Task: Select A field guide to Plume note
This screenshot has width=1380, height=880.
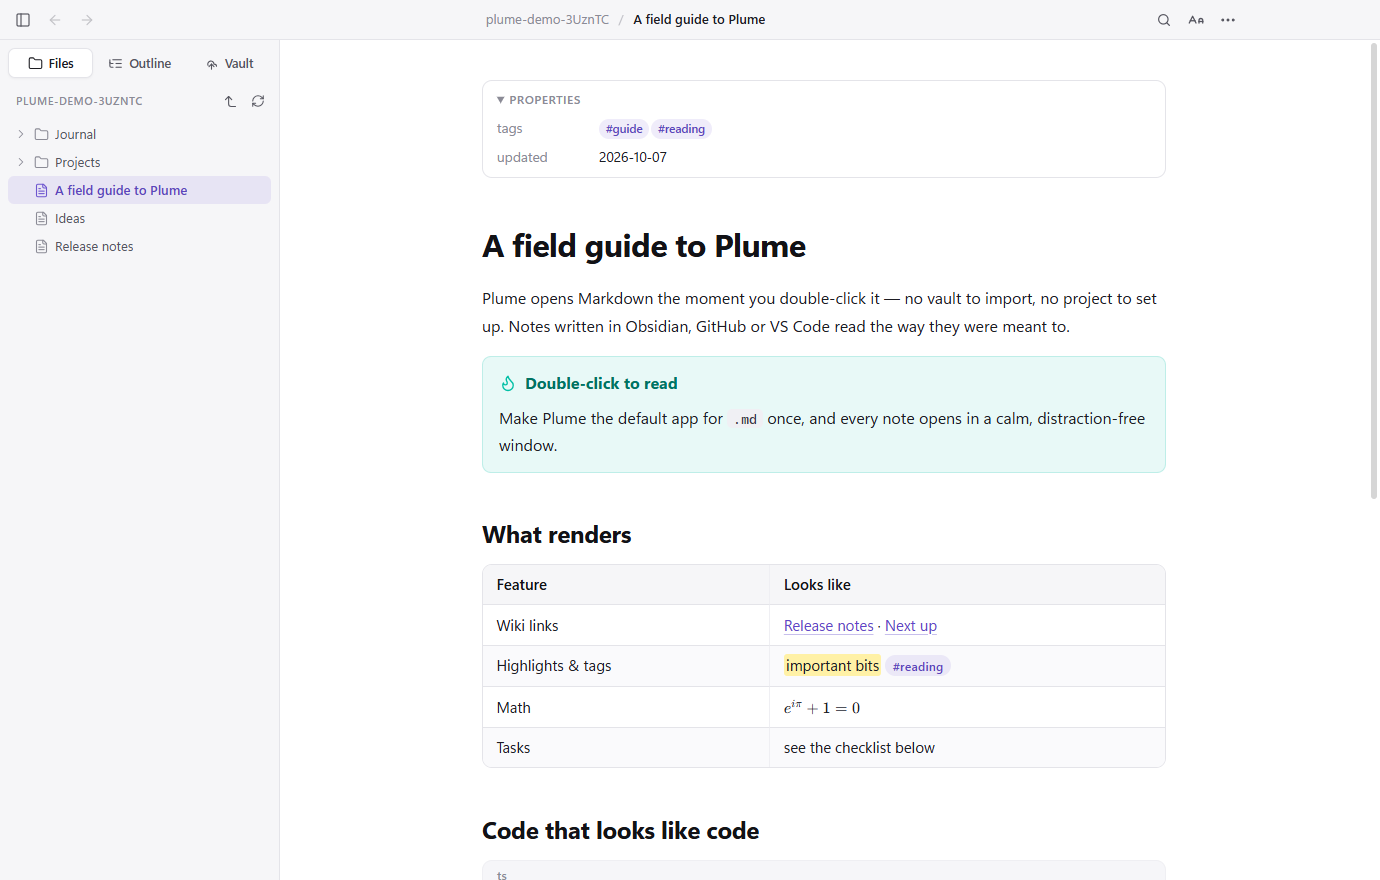Action: (x=140, y=190)
